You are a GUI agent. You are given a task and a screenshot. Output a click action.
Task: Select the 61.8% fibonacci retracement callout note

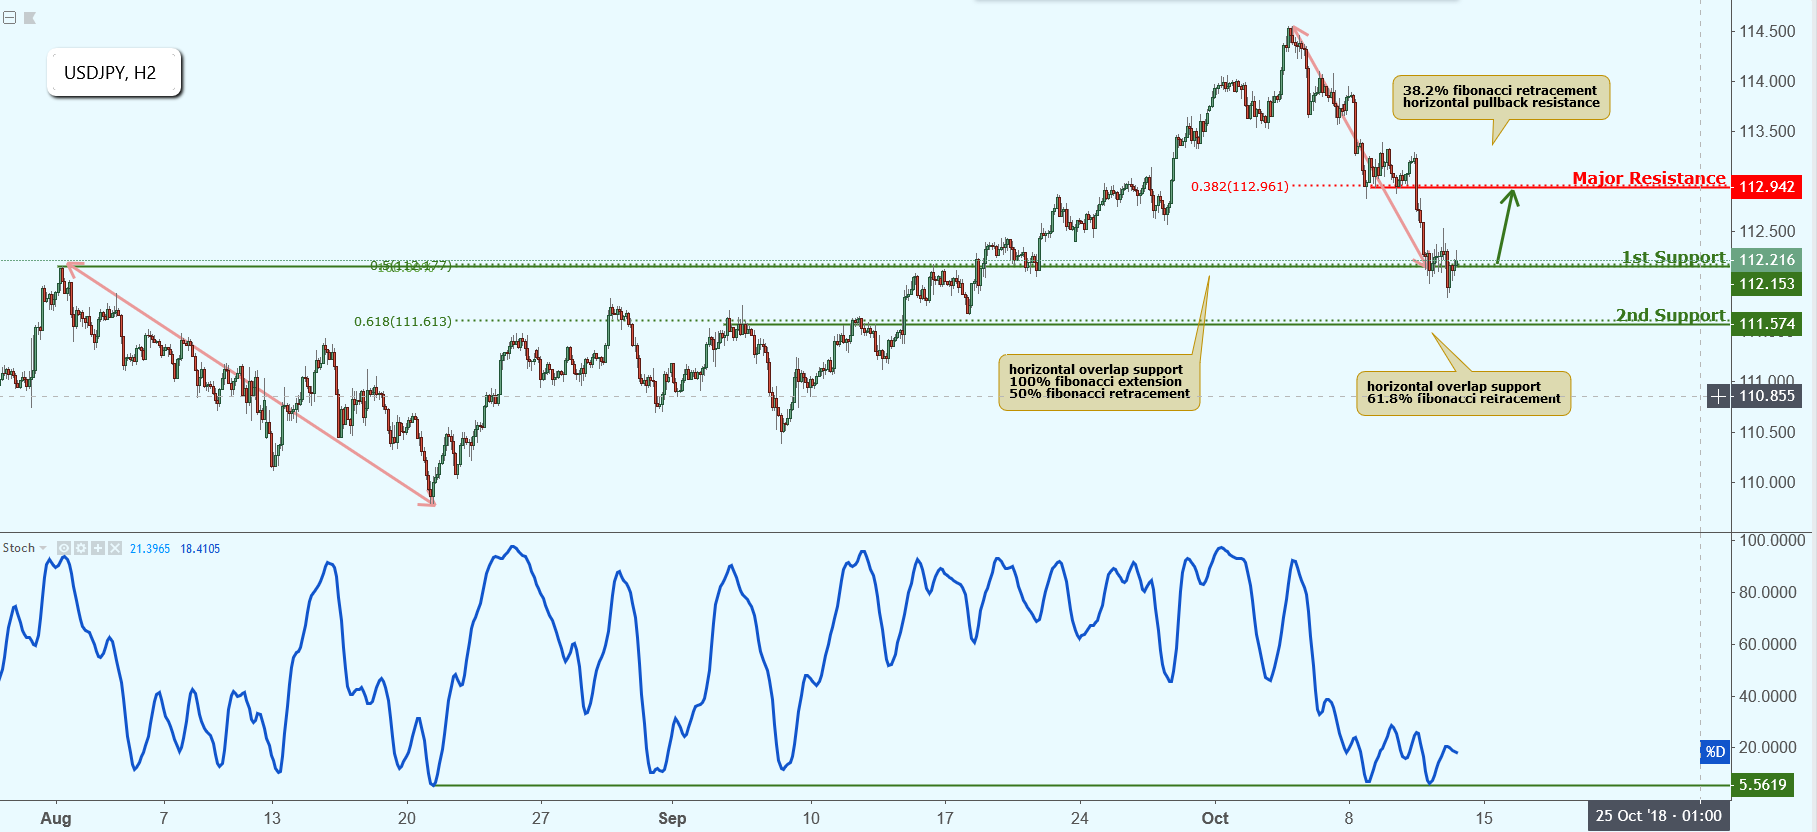point(1463,393)
